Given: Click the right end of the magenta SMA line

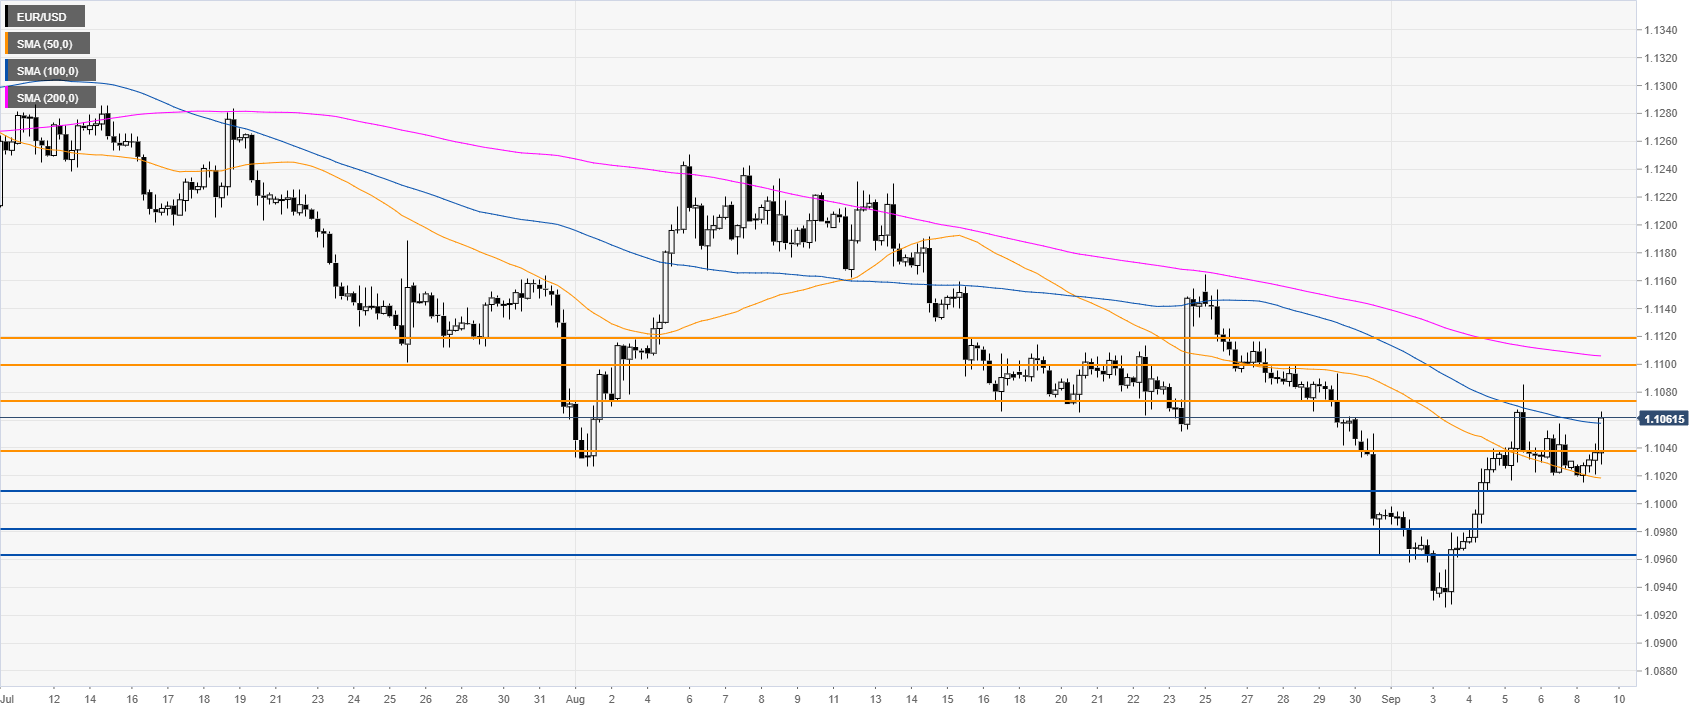Looking at the screenshot, I should click(1599, 356).
